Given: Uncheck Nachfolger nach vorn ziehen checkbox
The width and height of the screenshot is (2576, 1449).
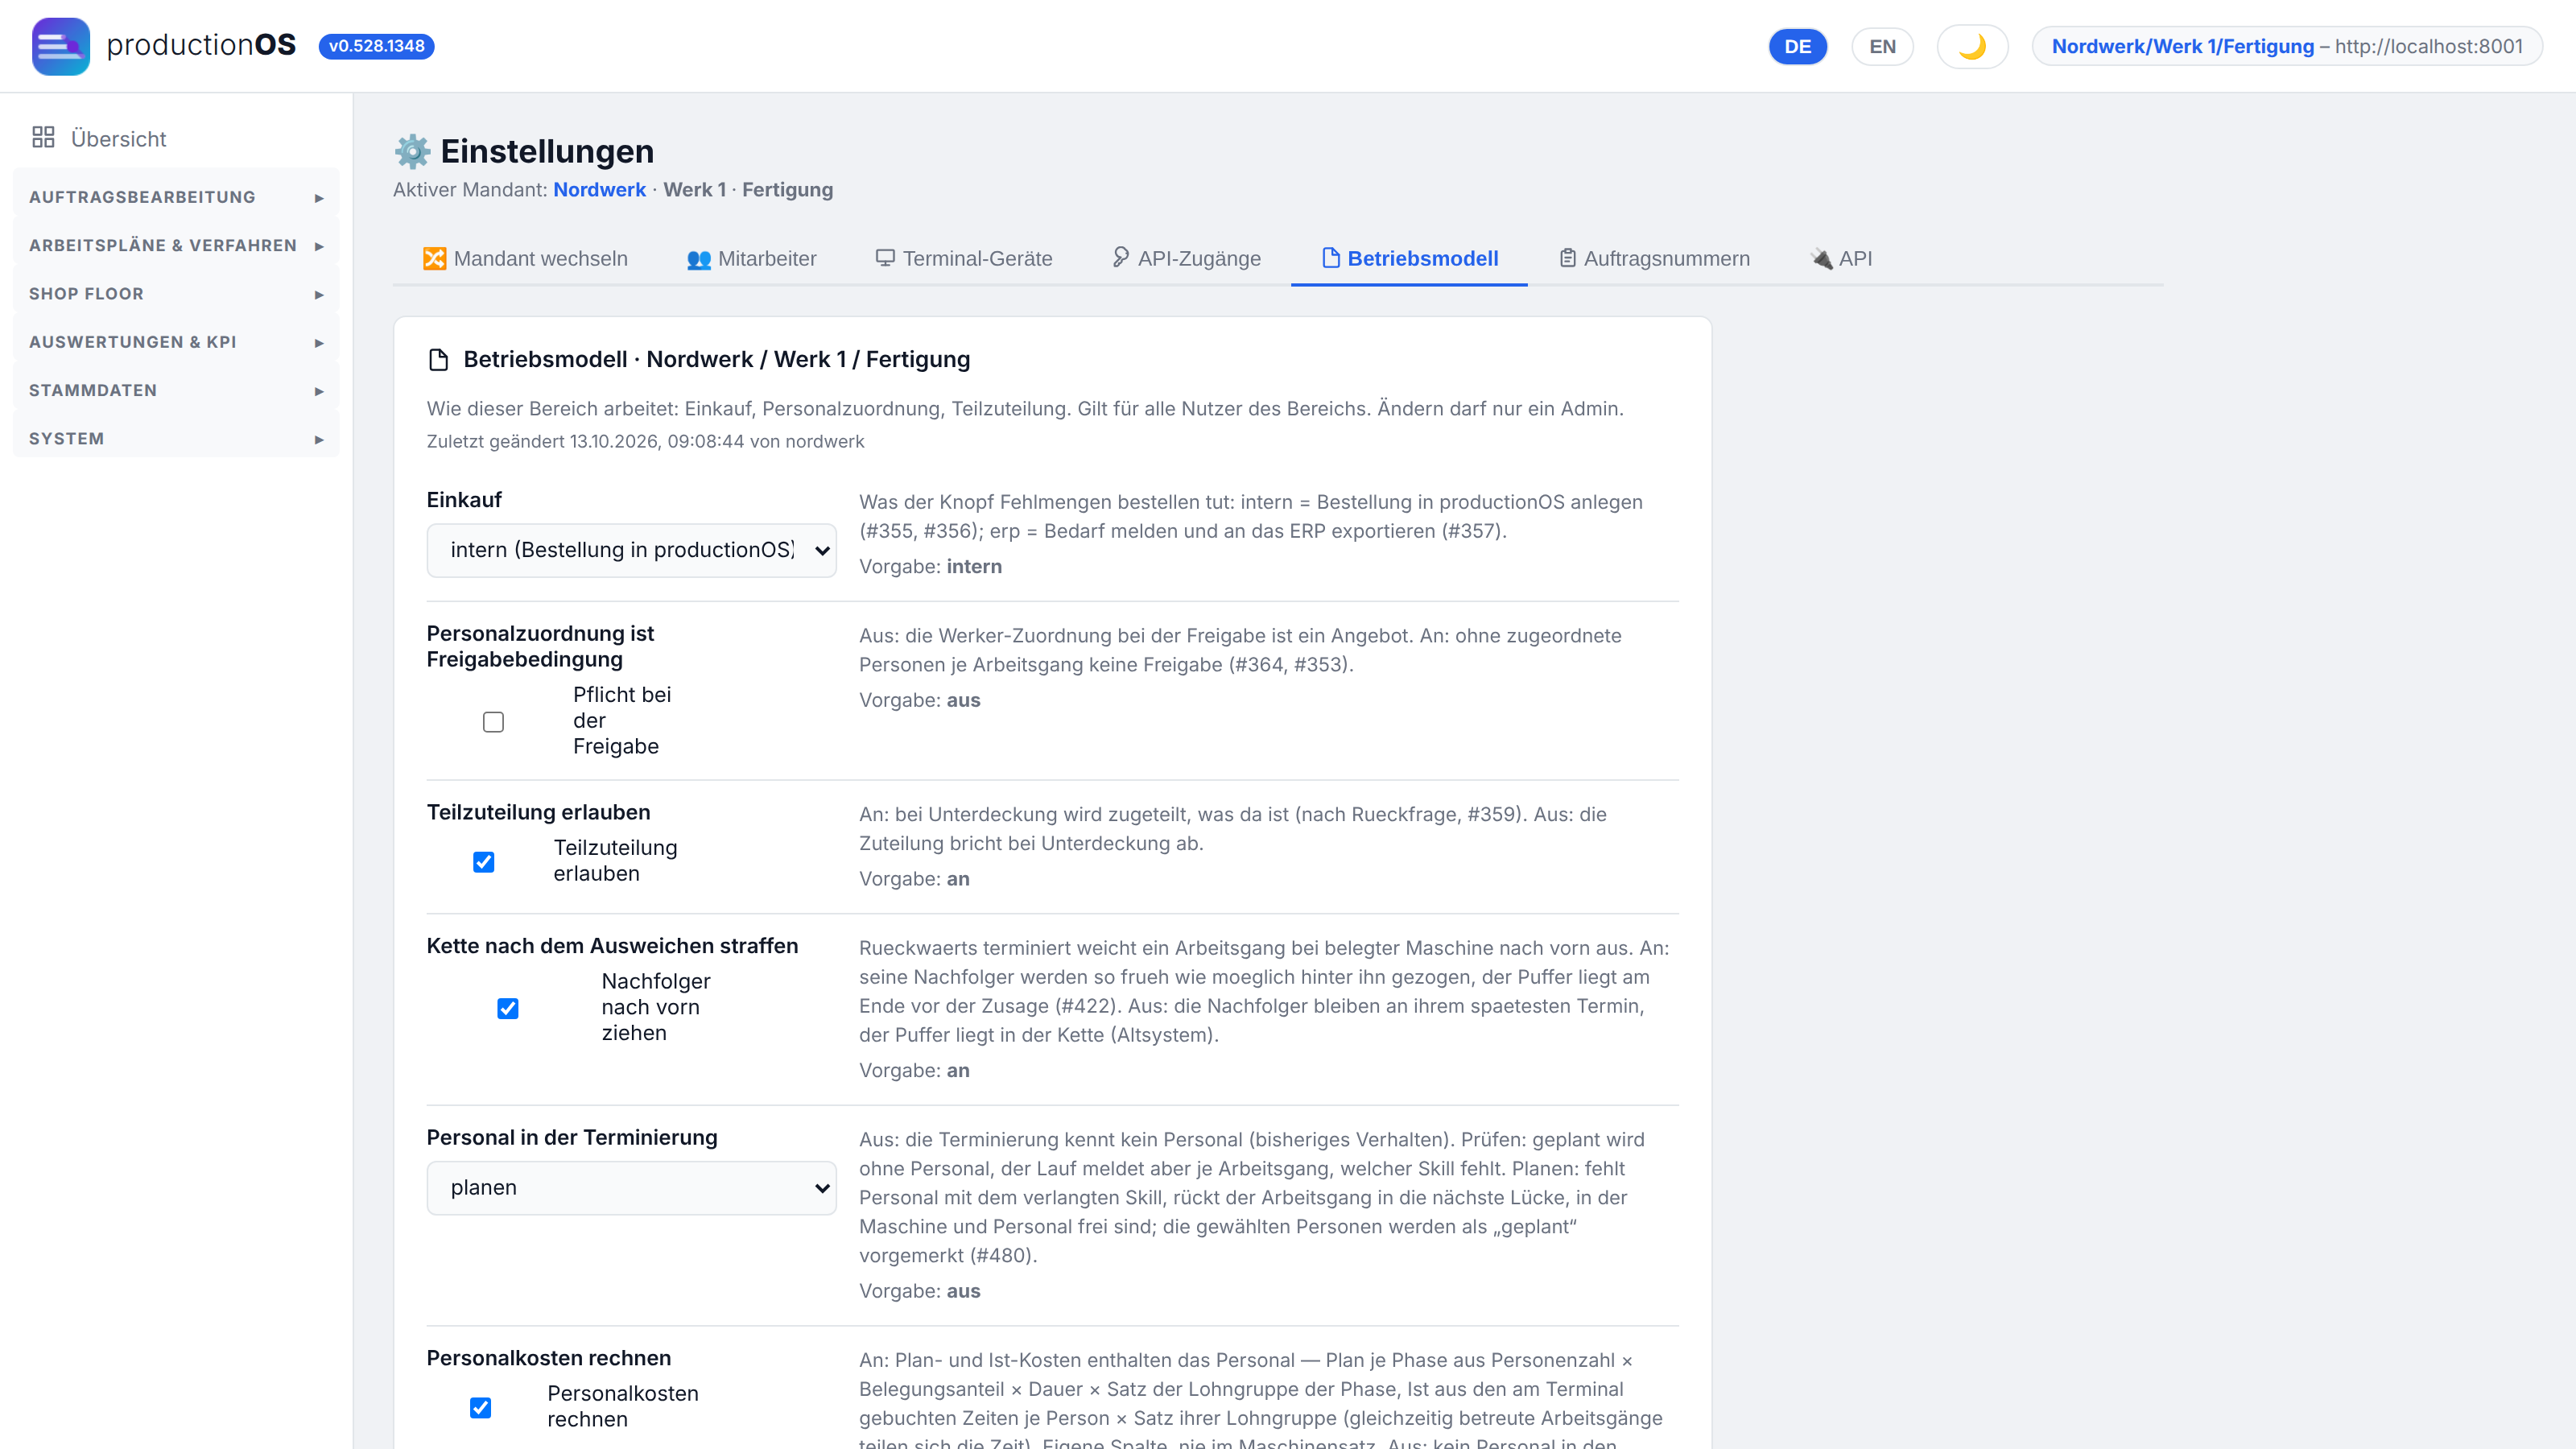Looking at the screenshot, I should (508, 1008).
